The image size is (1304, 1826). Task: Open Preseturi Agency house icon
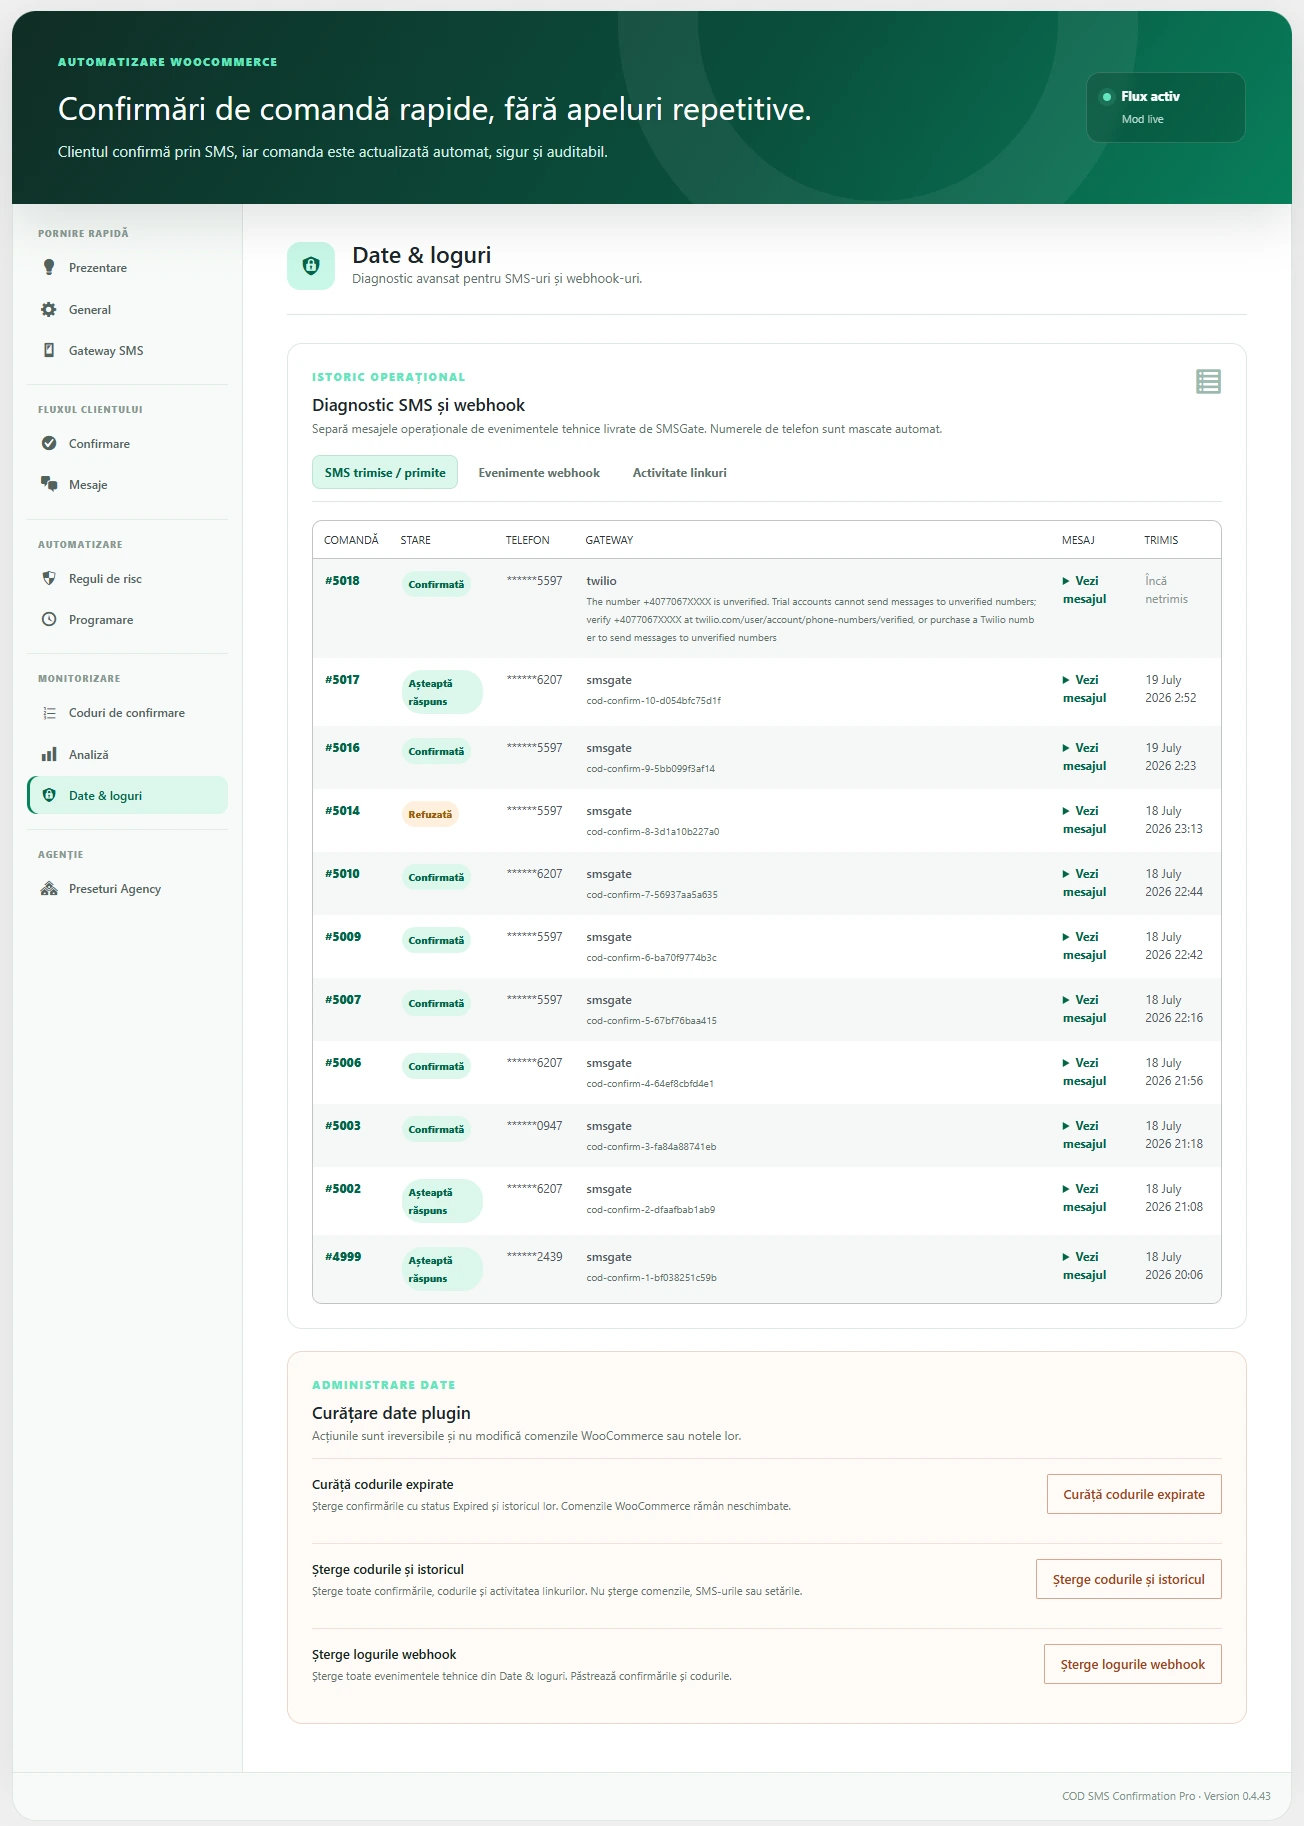[49, 888]
